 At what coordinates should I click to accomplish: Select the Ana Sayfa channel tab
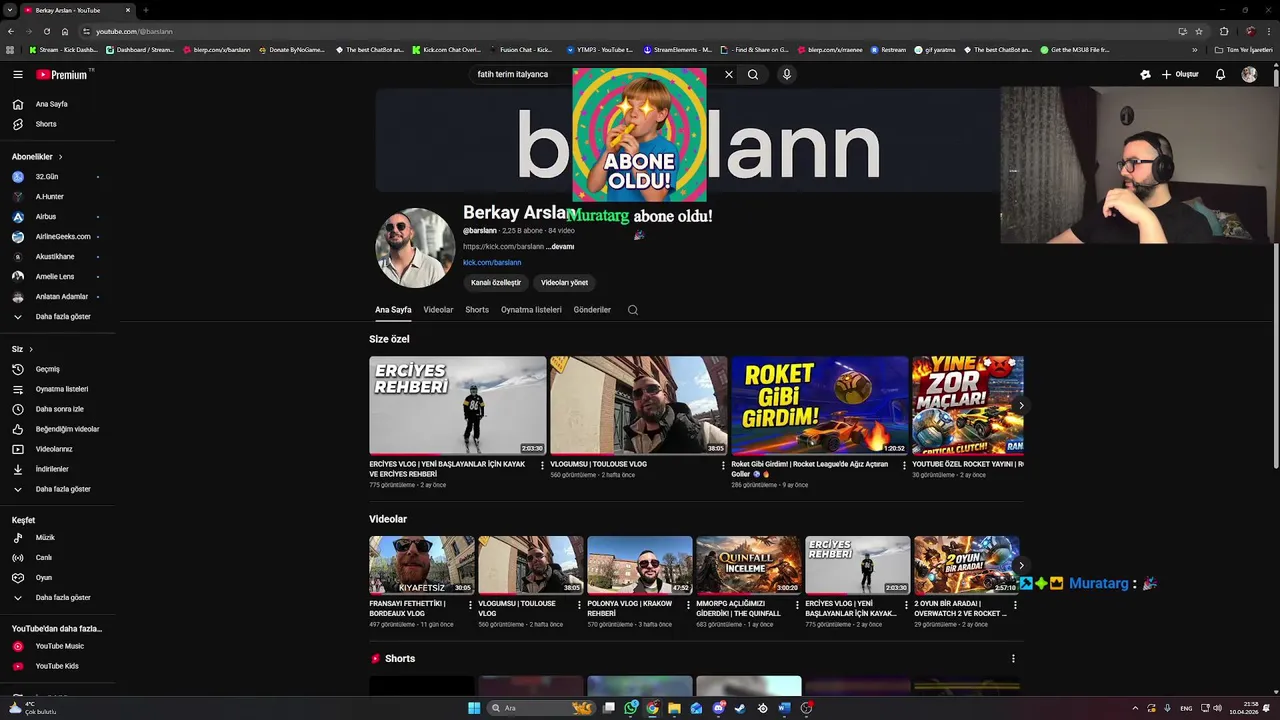(393, 310)
